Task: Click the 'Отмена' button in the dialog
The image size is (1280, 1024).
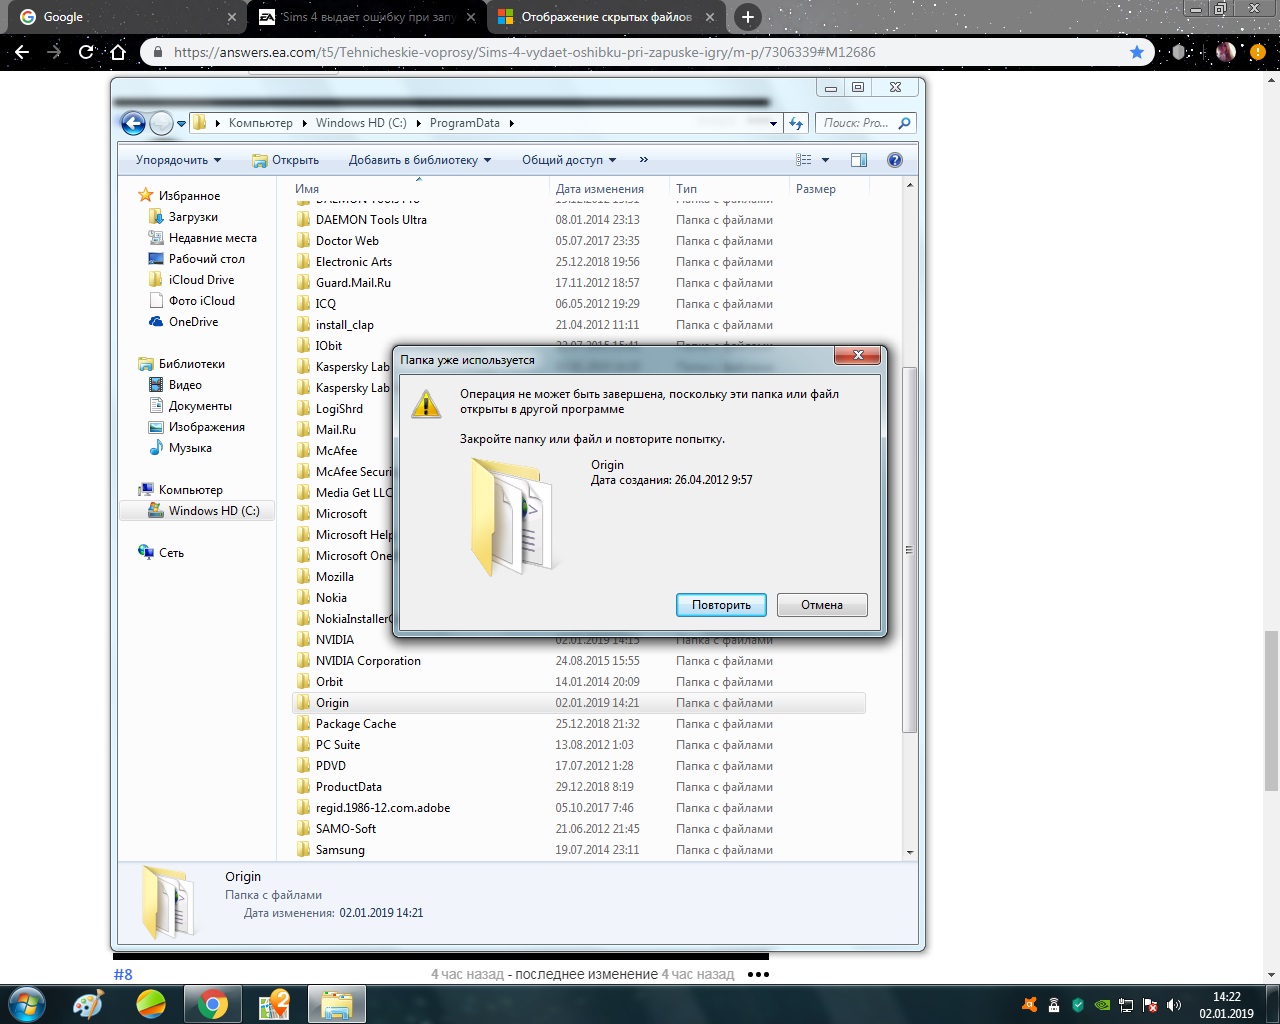Action: (x=822, y=605)
